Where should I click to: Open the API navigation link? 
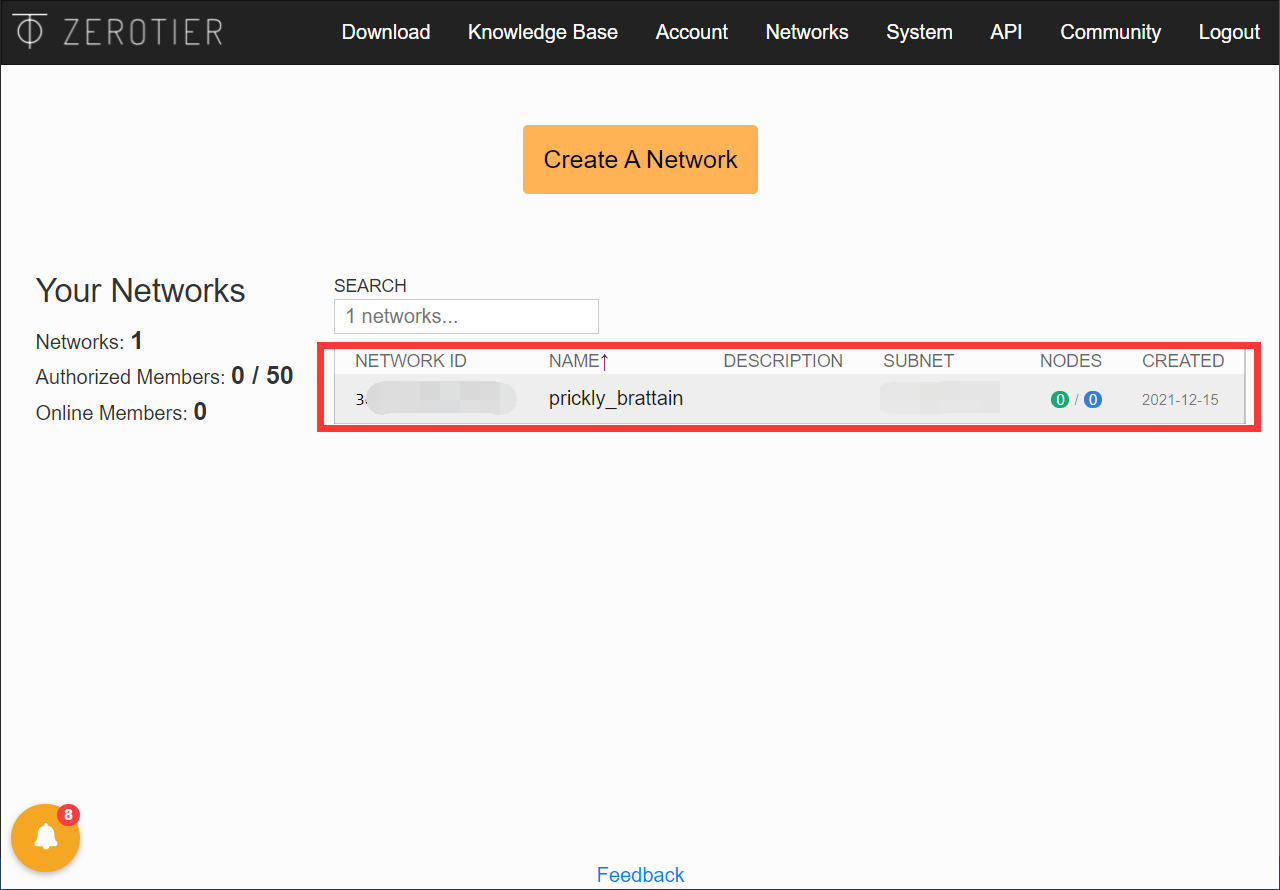[1006, 32]
